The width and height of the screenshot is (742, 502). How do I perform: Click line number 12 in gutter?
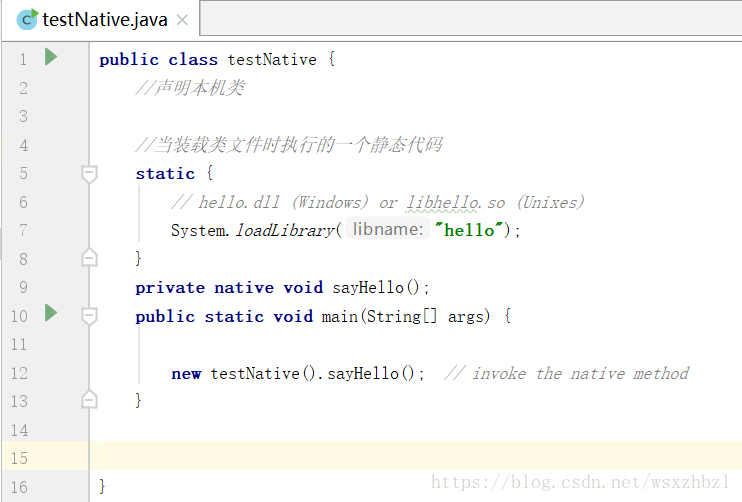pos(19,373)
